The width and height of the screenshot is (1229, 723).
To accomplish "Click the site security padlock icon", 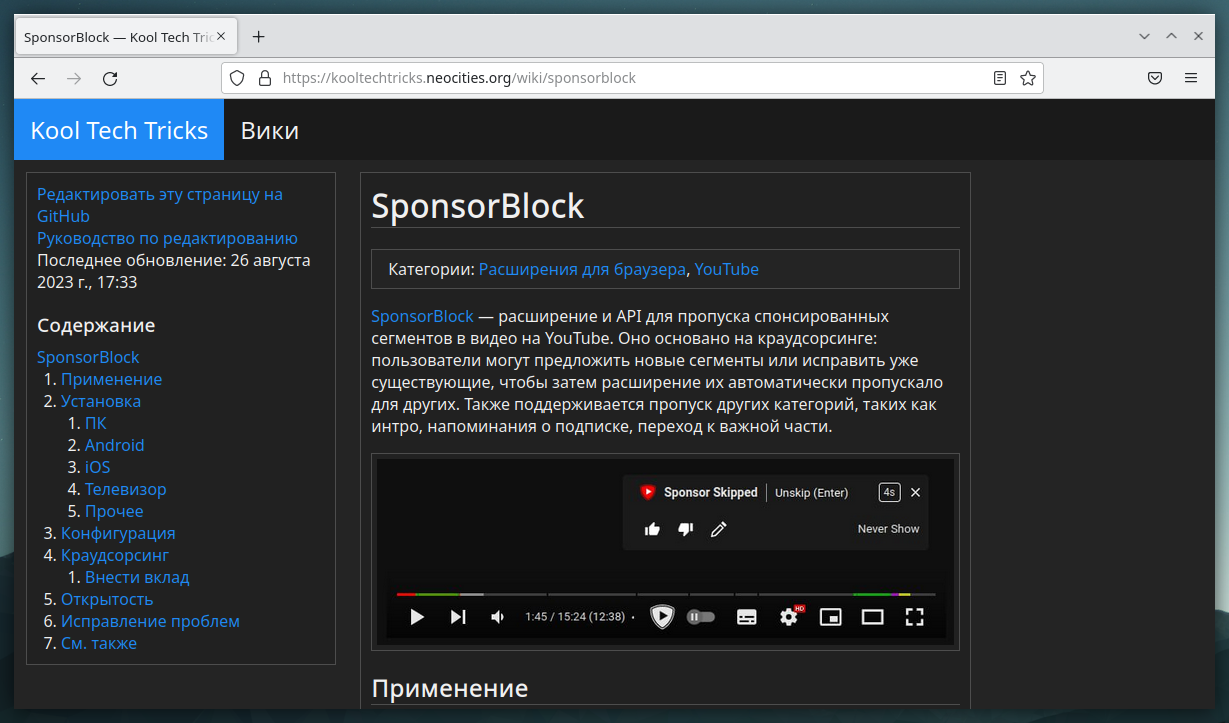I will (x=264, y=78).
